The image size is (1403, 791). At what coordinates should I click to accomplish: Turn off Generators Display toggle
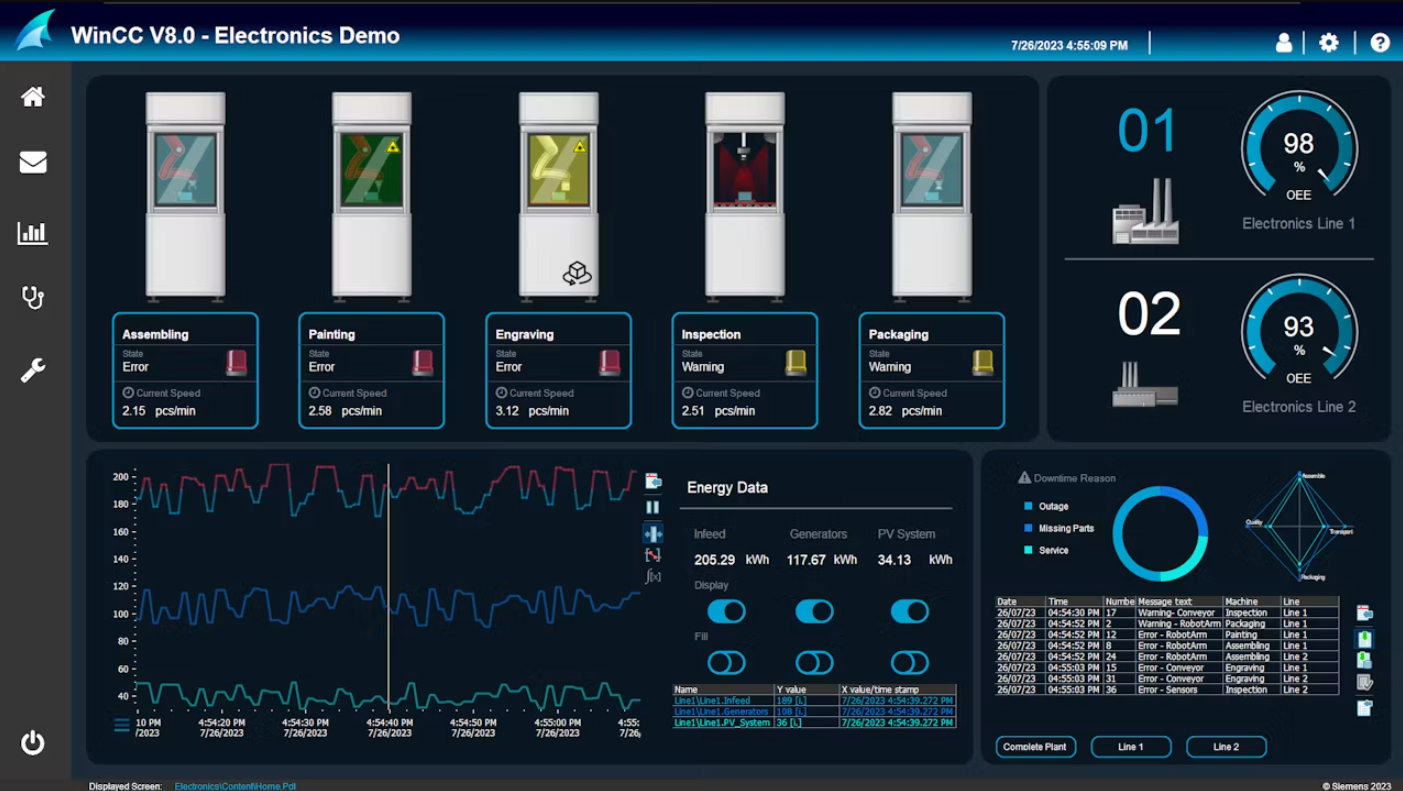[814, 611]
